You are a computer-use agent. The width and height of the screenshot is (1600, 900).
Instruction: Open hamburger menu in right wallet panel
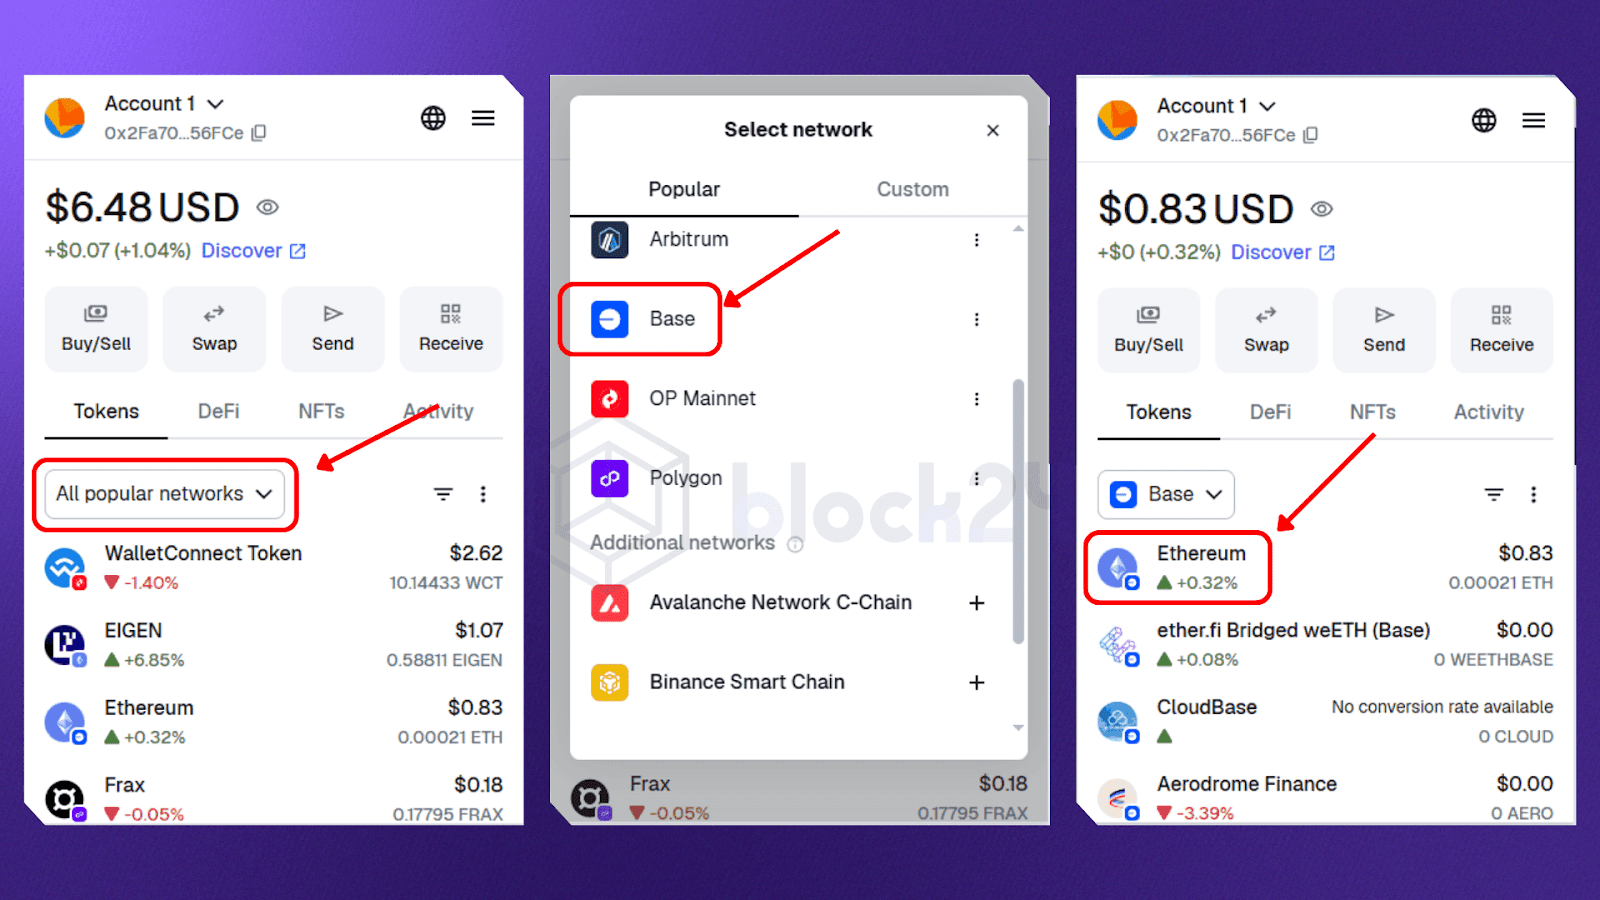click(x=1534, y=121)
